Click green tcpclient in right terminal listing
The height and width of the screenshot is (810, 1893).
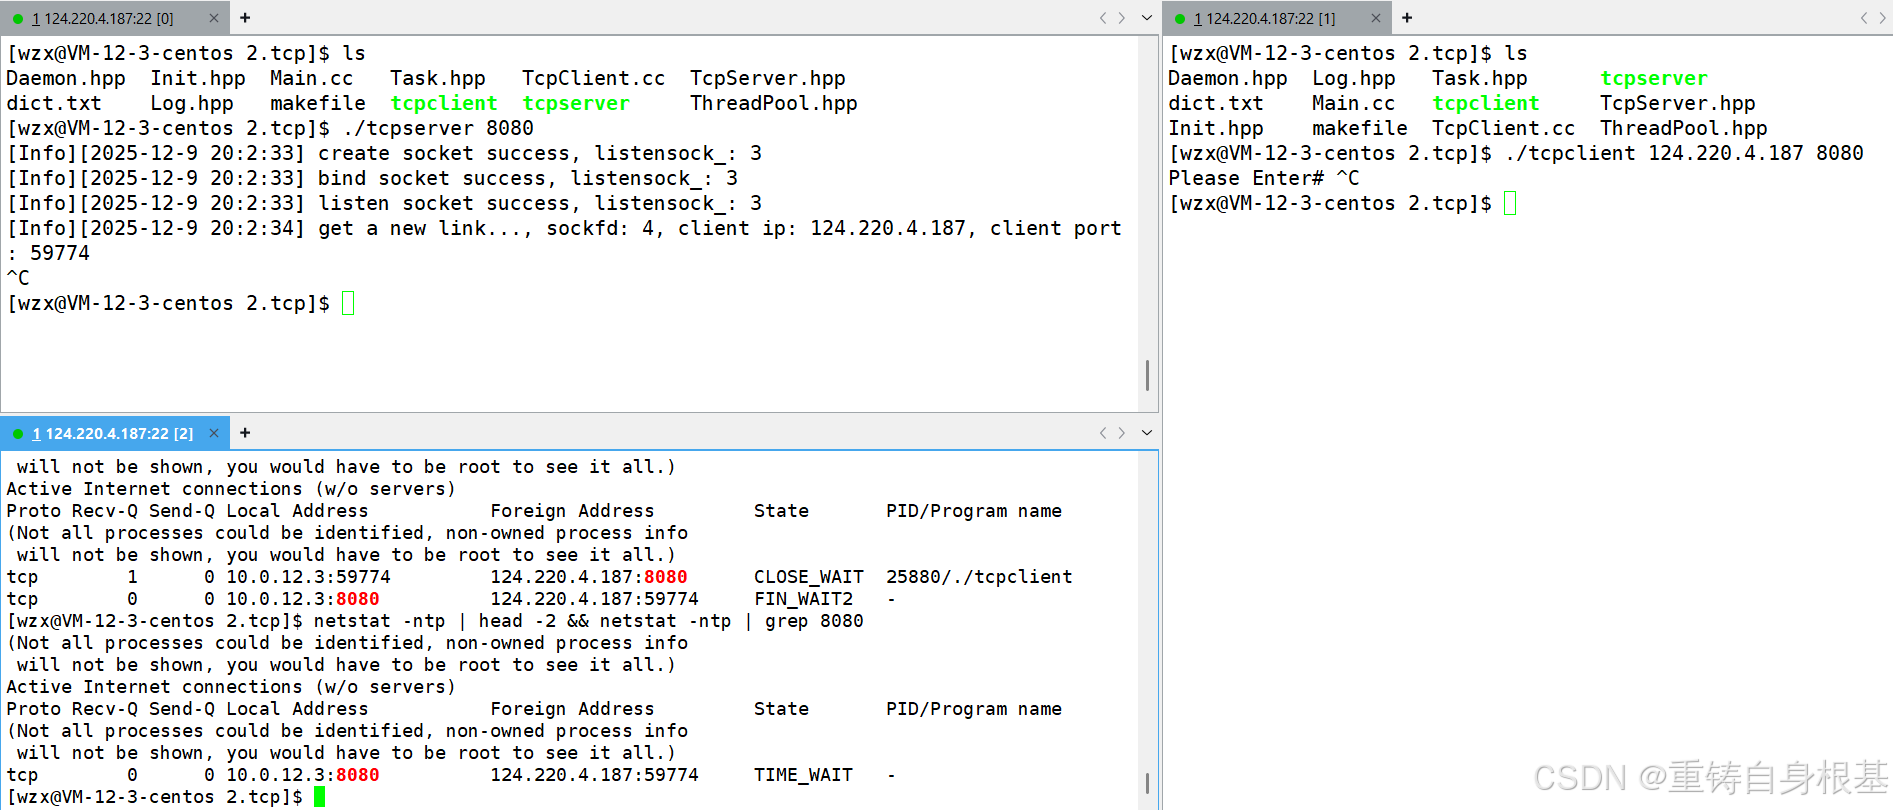(x=1486, y=103)
